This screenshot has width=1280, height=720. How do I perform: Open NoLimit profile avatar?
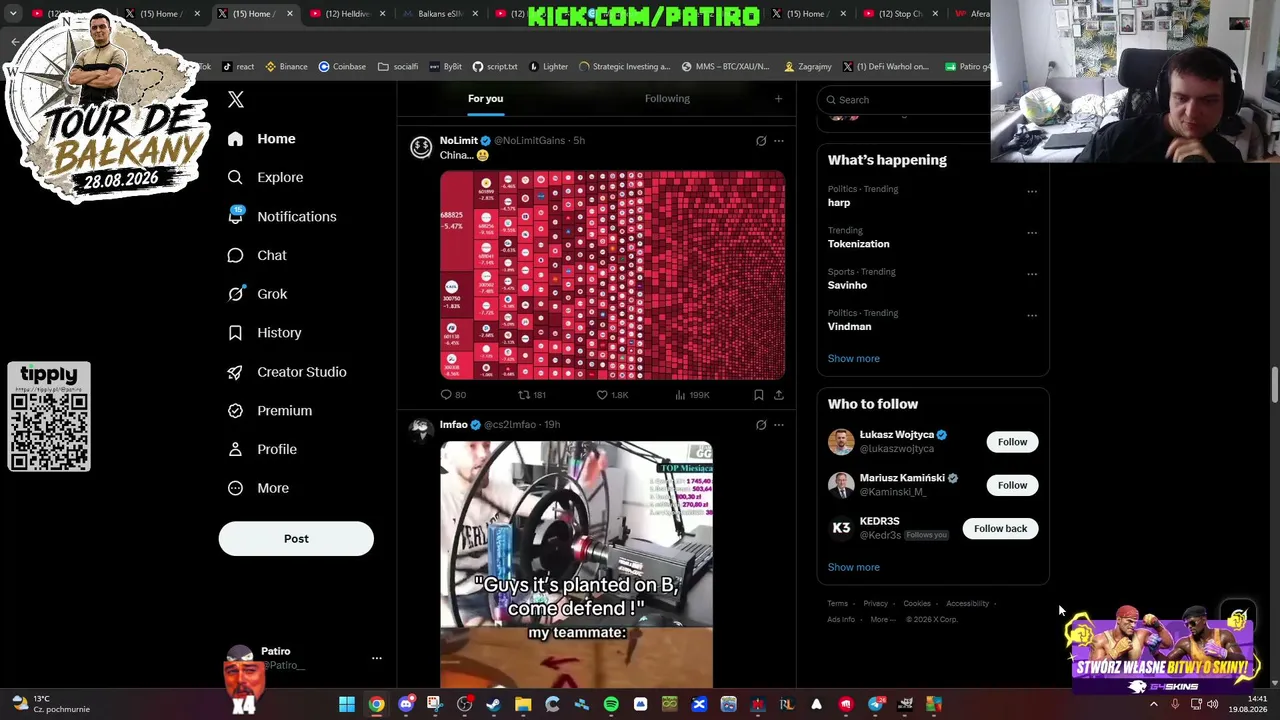coord(421,147)
